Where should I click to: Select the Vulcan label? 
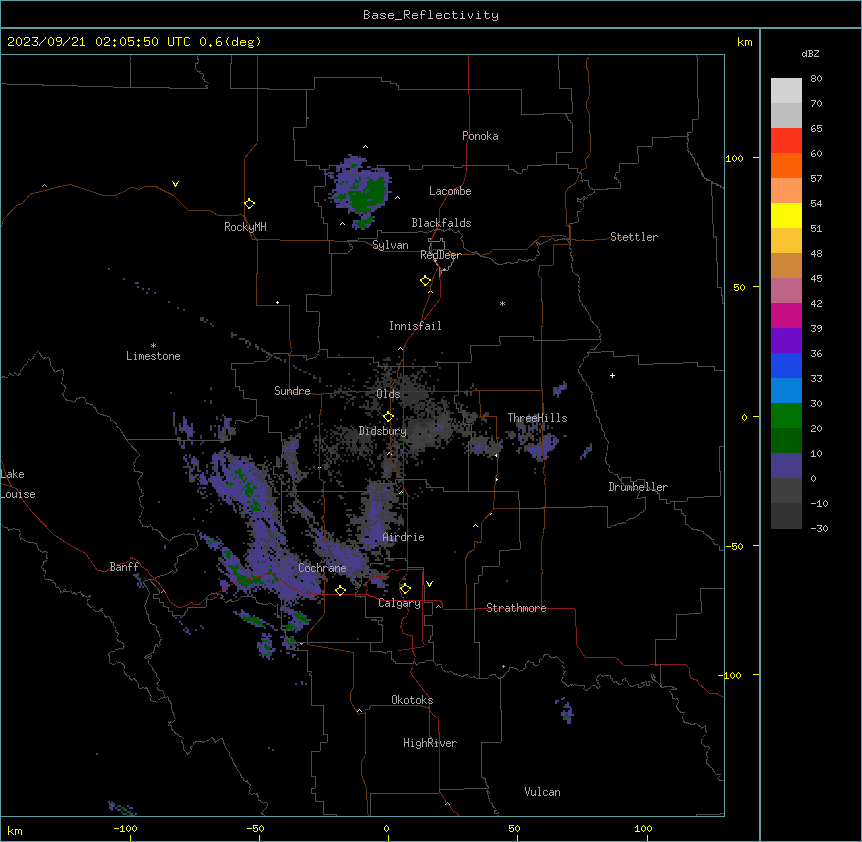tap(542, 792)
